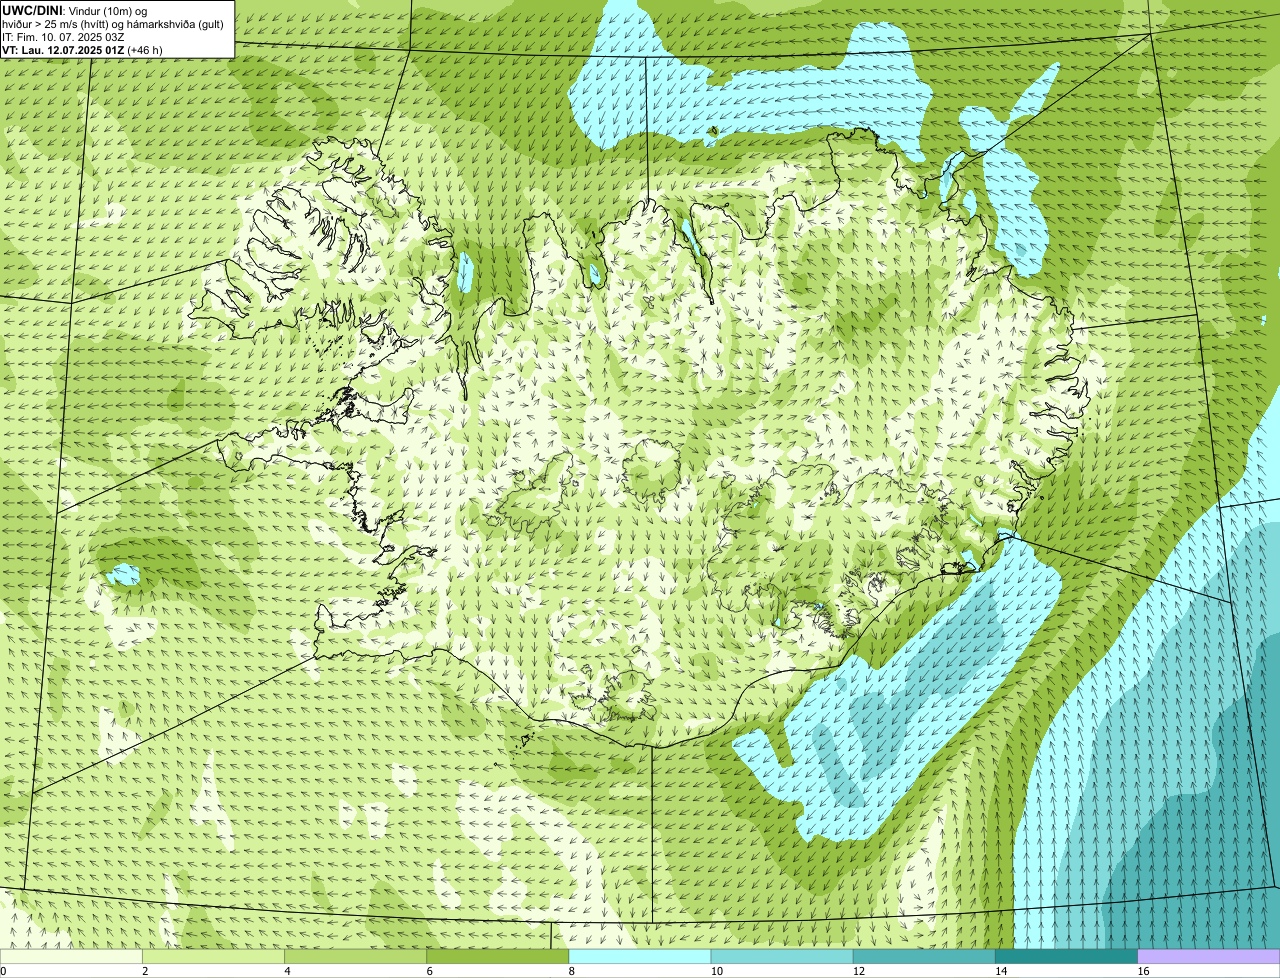1280x978 pixels.
Task: Select the light cyan 8–10 m/s legend swatch
Action: [640, 956]
